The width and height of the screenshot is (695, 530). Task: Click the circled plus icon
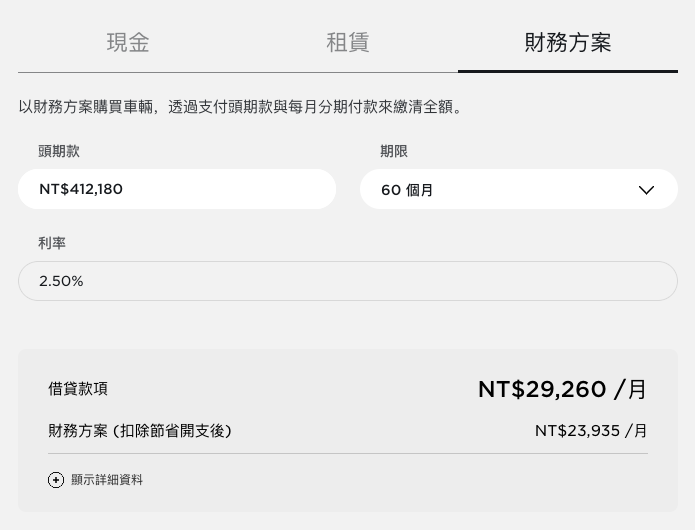click(x=56, y=480)
